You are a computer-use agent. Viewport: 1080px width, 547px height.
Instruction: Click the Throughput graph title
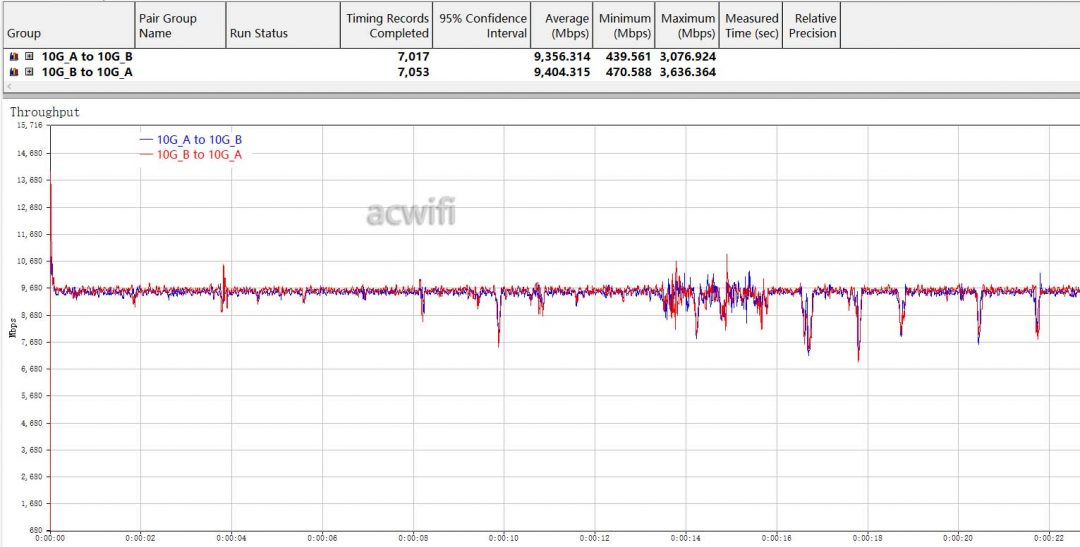point(45,113)
